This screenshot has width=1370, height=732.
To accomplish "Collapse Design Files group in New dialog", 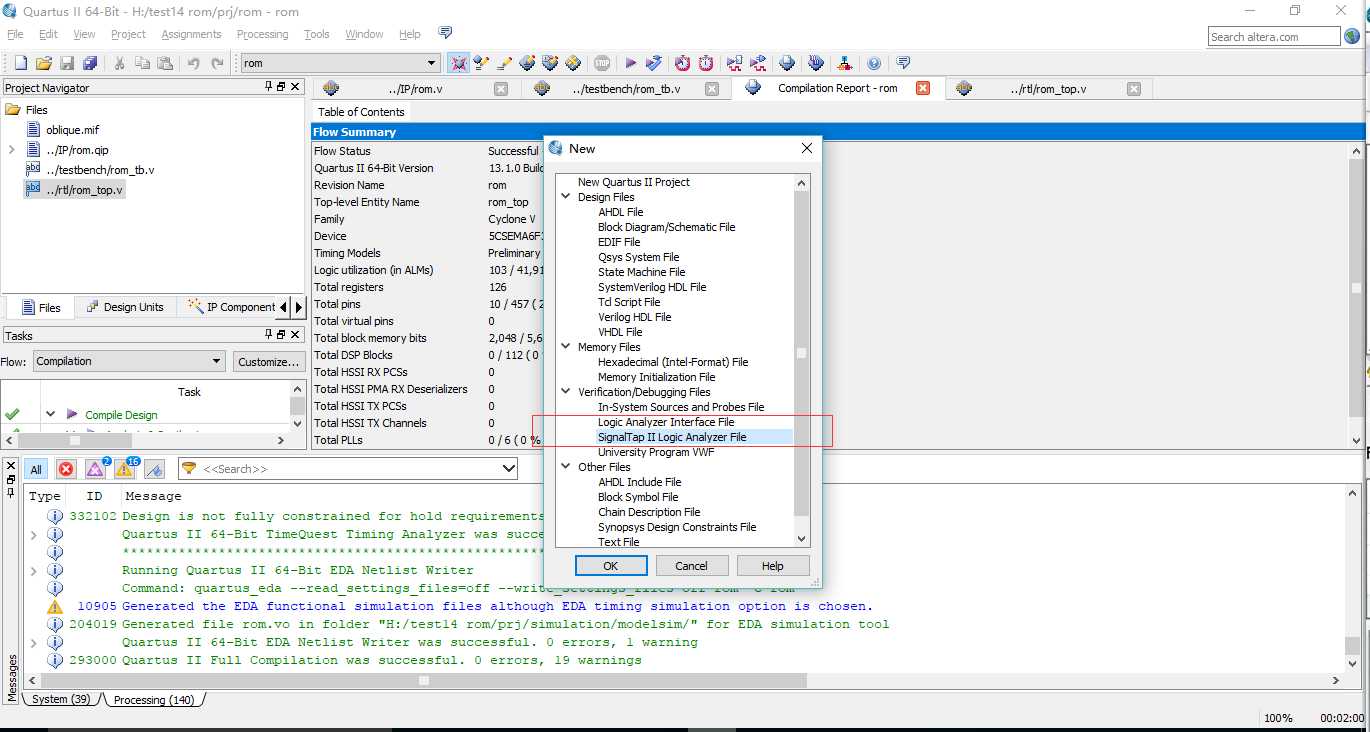I will 566,197.
